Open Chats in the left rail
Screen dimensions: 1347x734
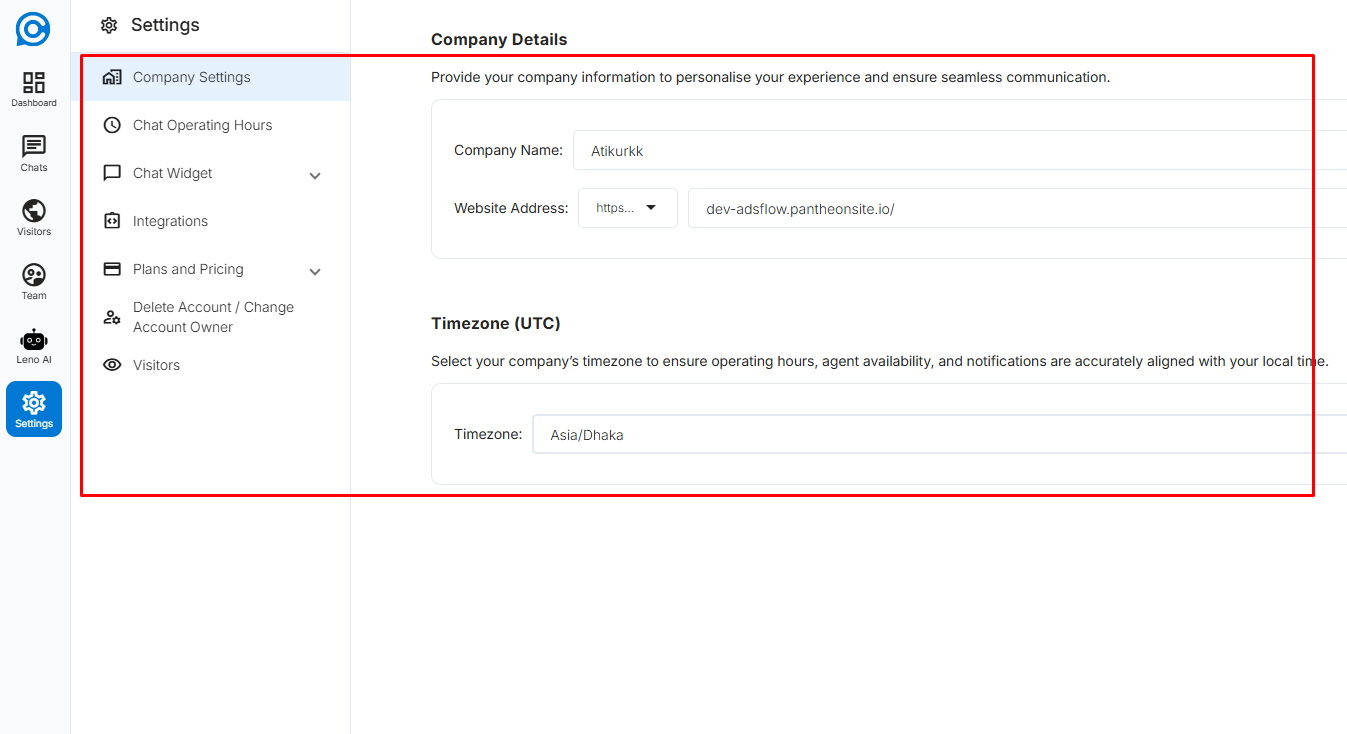tap(34, 154)
